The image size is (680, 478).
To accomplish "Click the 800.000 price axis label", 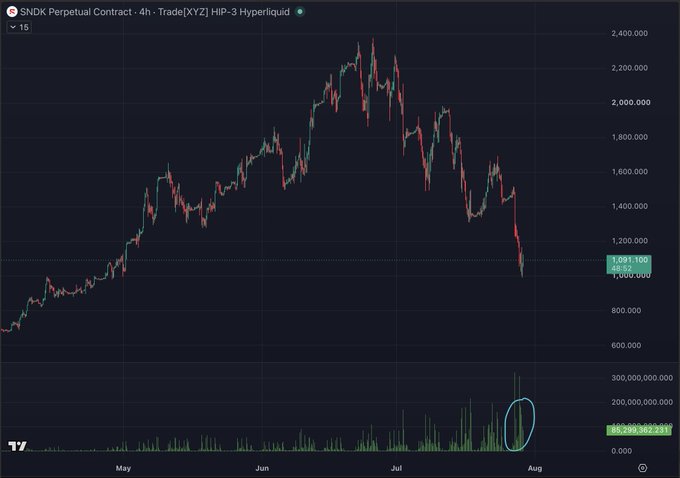I will (626, 311).
